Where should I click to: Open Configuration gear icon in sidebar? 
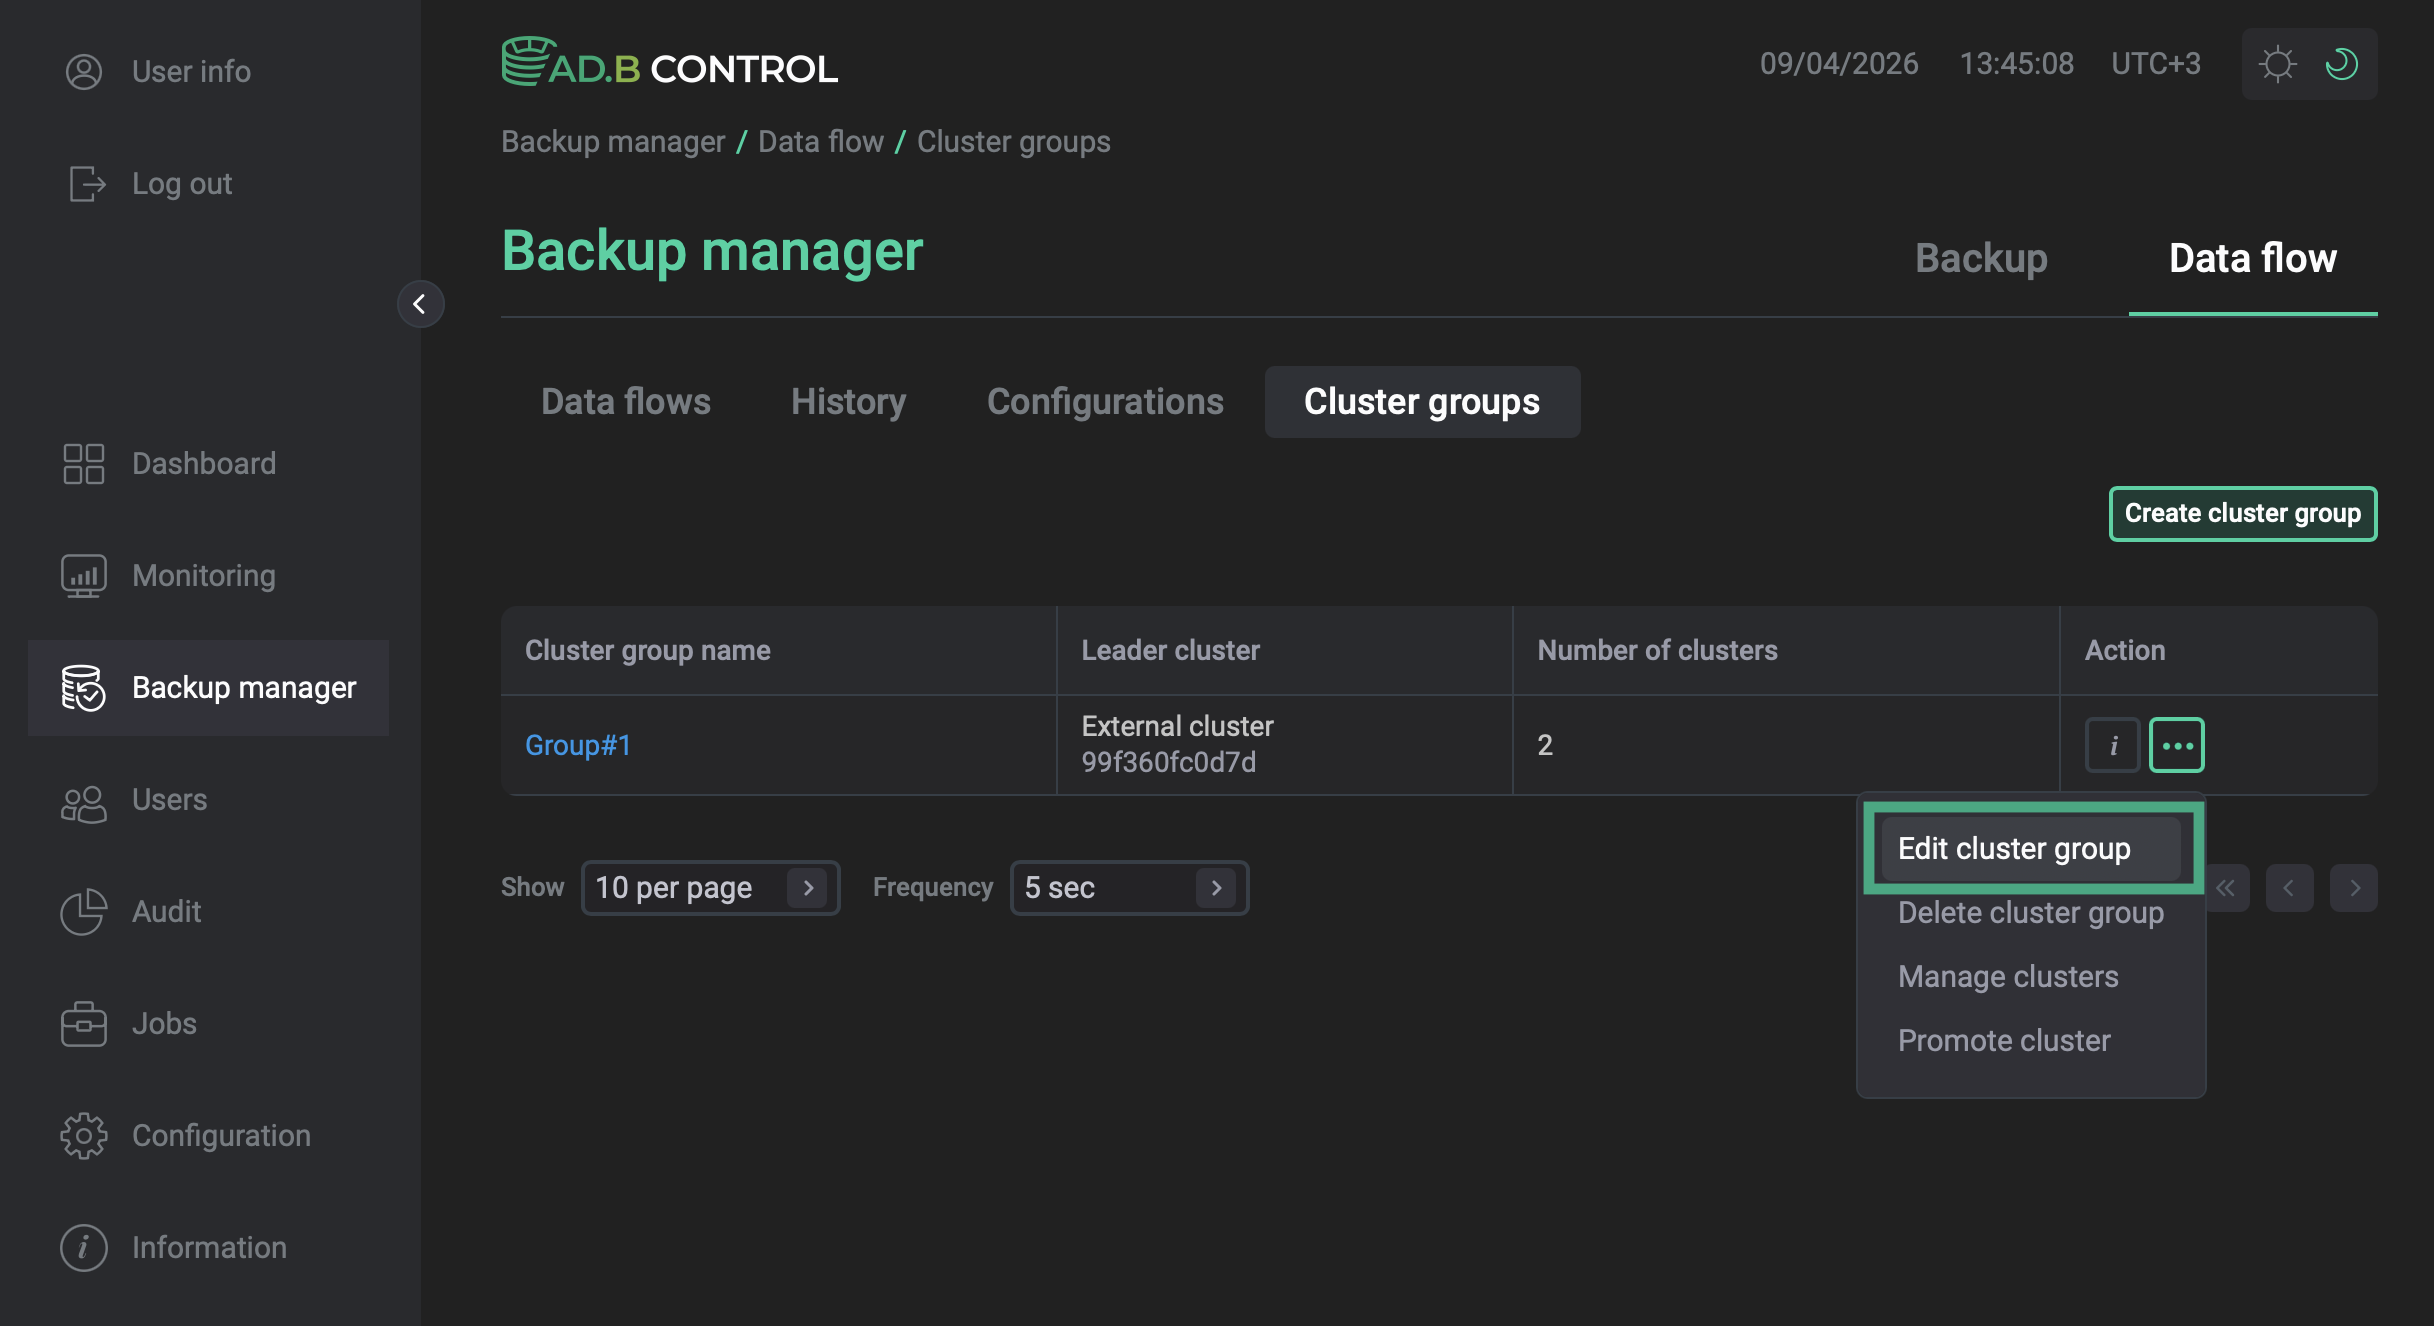pyautogui.click(x=83, y=1136)
